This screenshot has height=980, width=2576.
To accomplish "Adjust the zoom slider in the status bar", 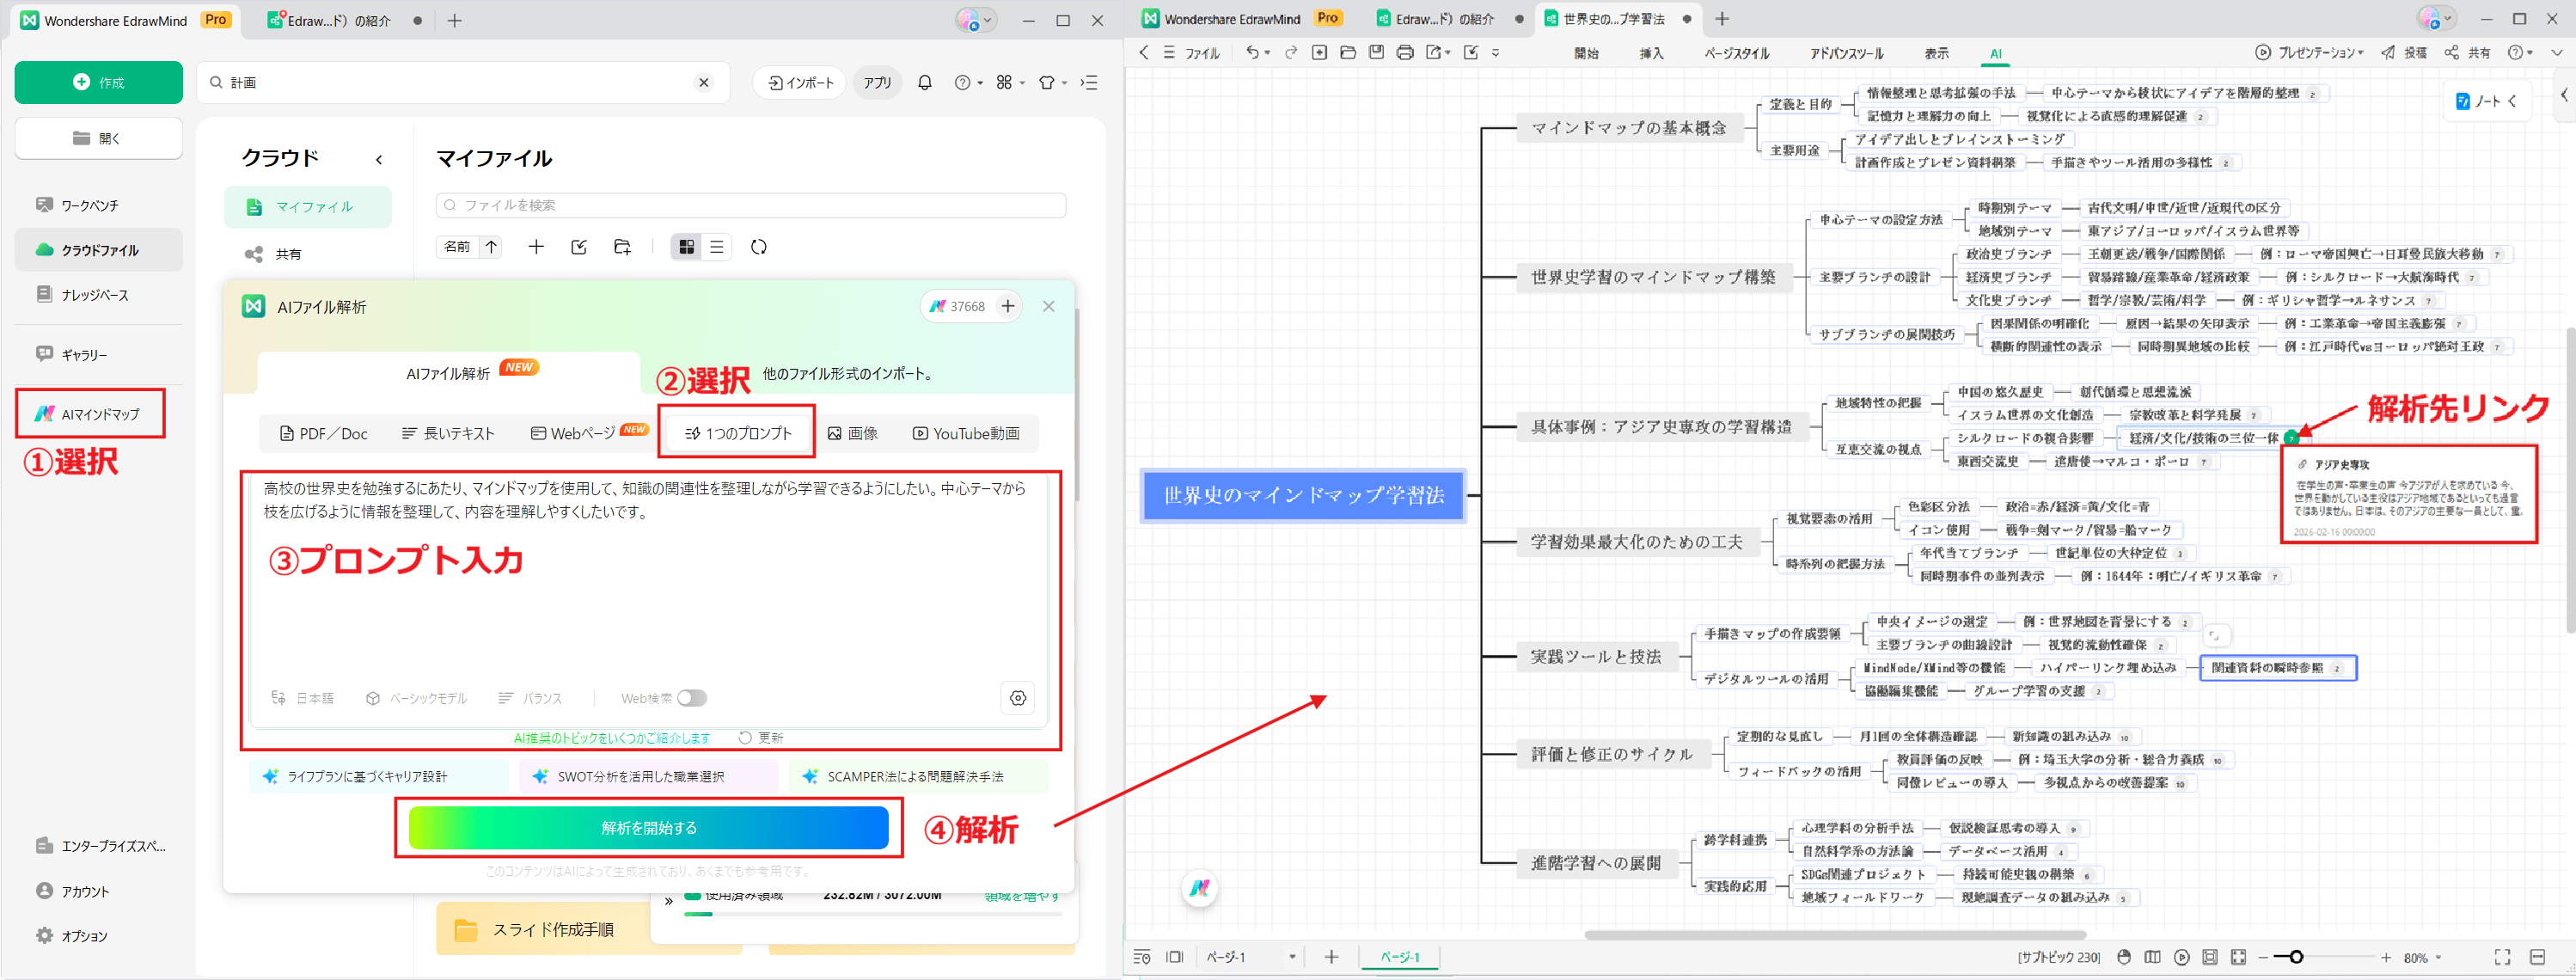I will click(x=2297, y=957).
